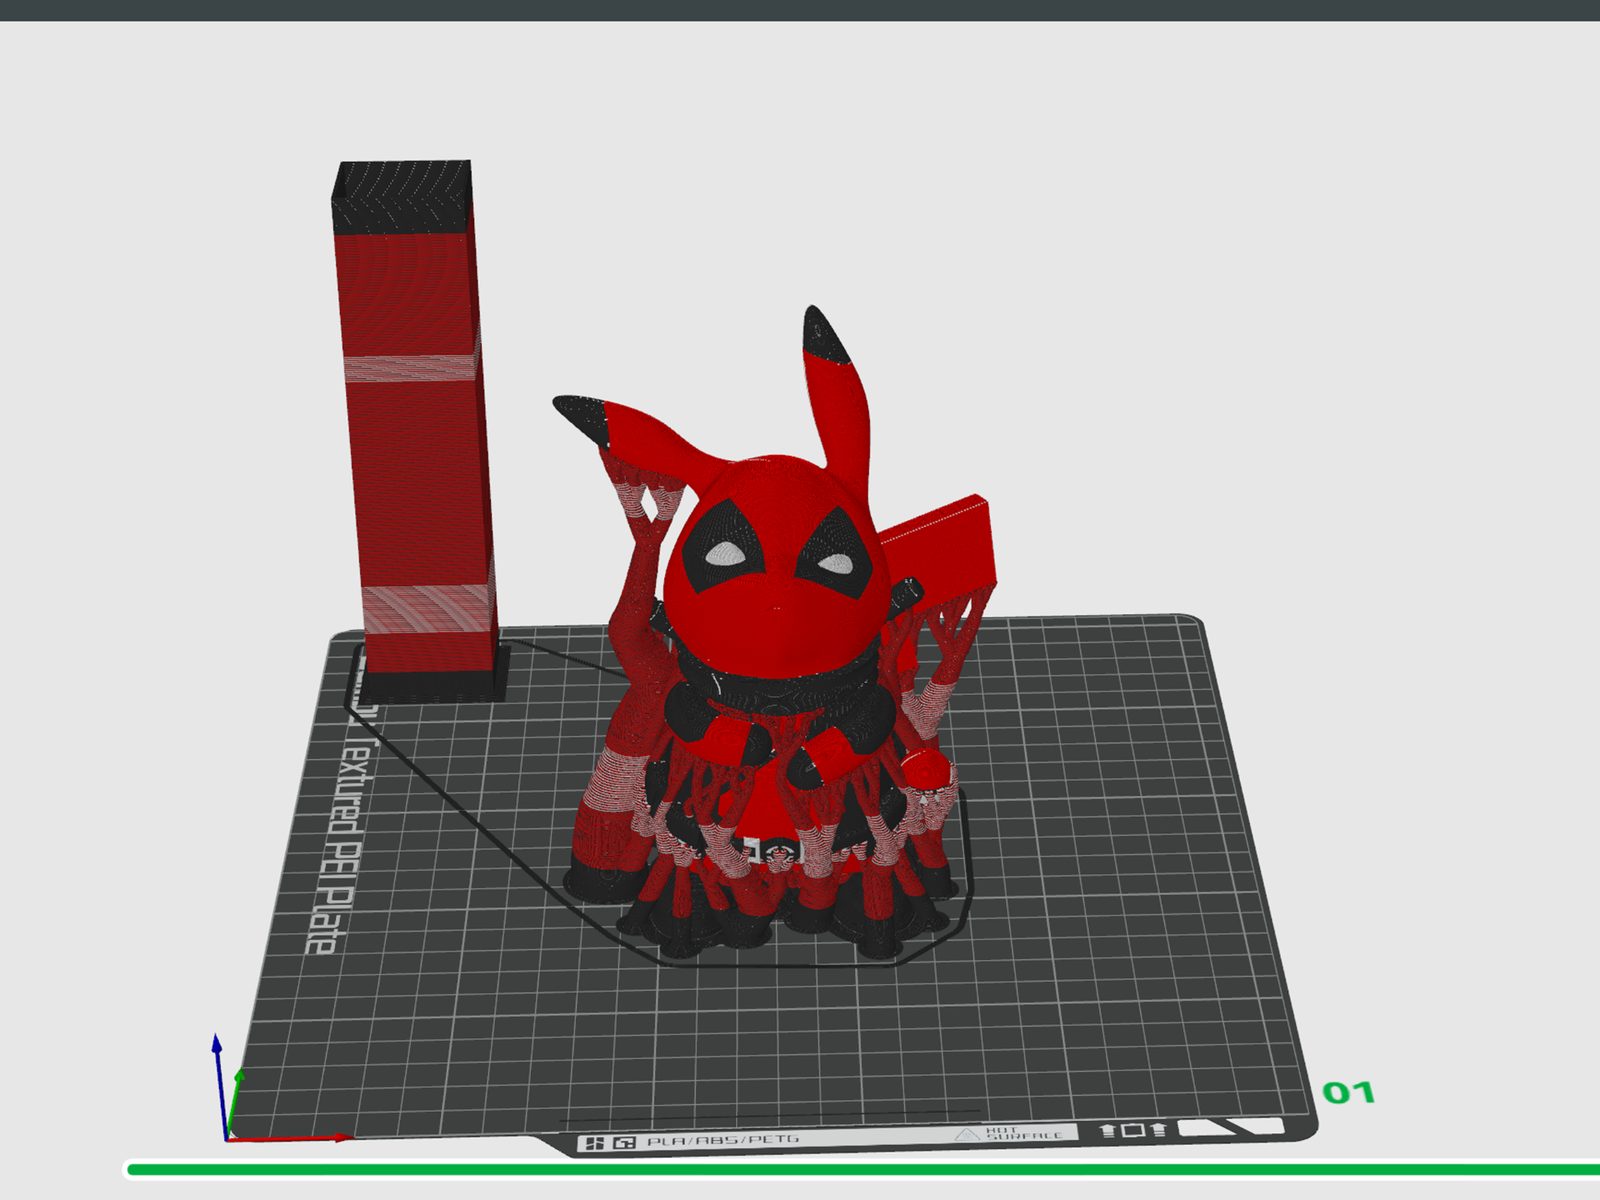Viewport: 1600px width, 1200px height.
Task: Click the green horizontal layer slider bar
Action: click(x=862, y=1169)
